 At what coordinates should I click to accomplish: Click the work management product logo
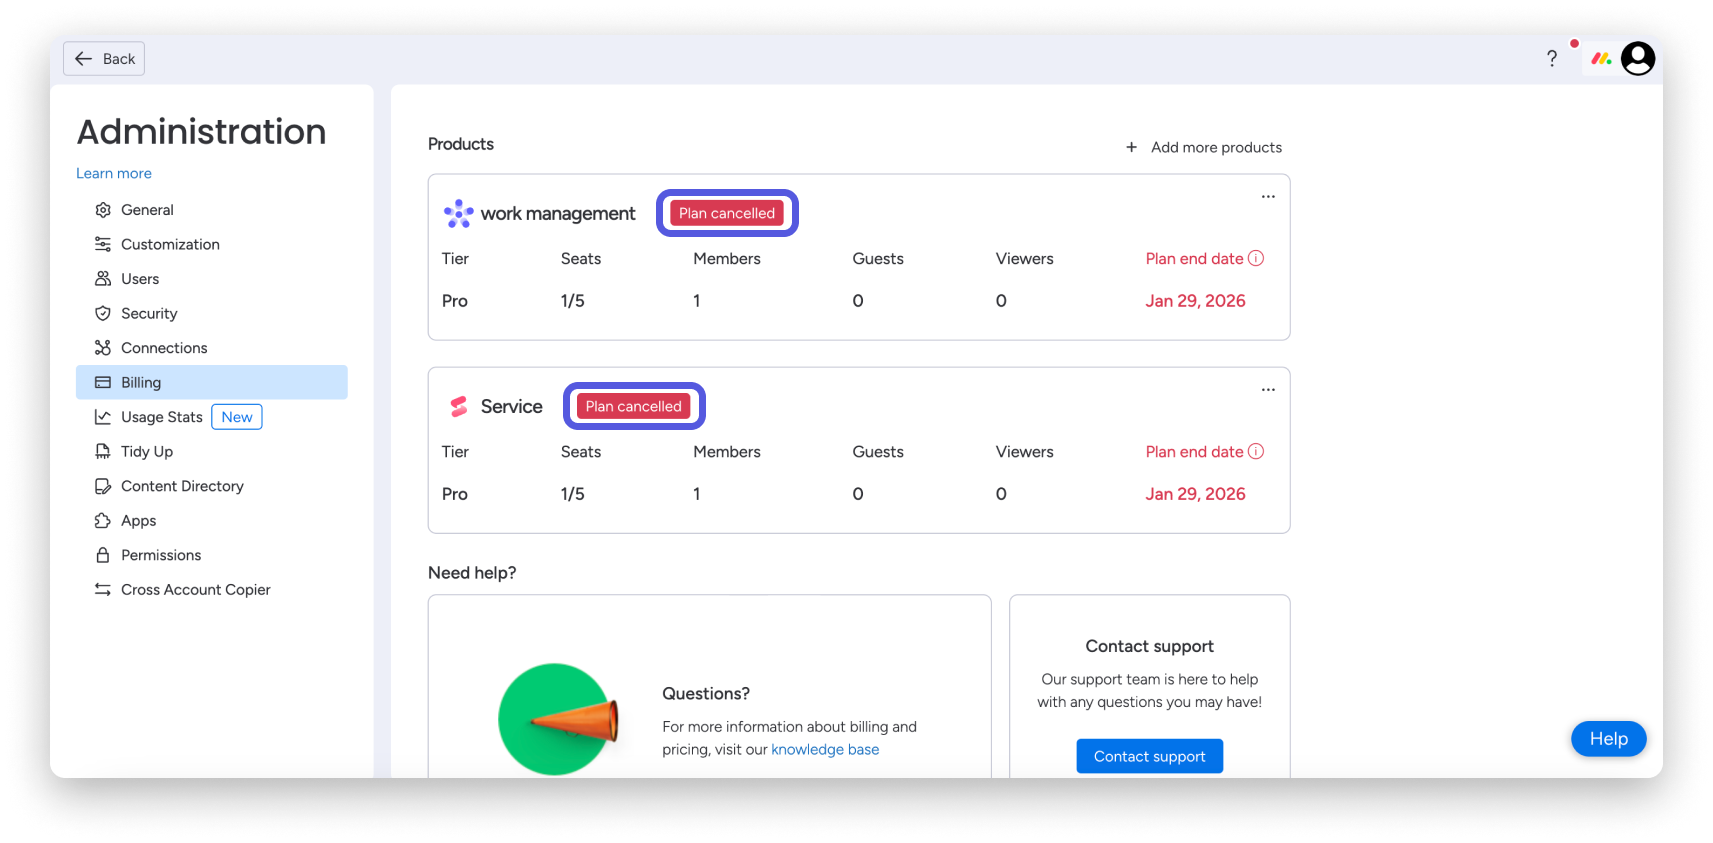pos(459,213)
